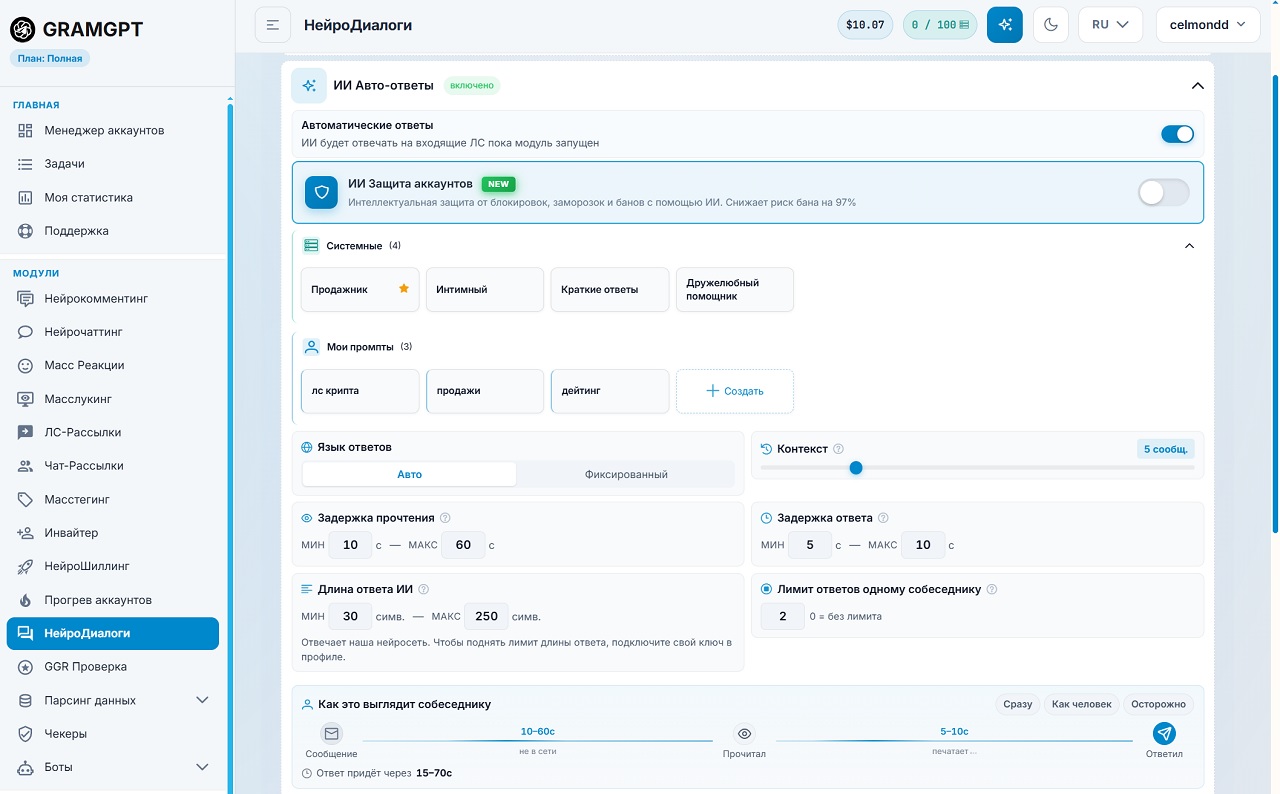Disable the Автоматические ответы switch
1280x794 pixels.
1177,134
